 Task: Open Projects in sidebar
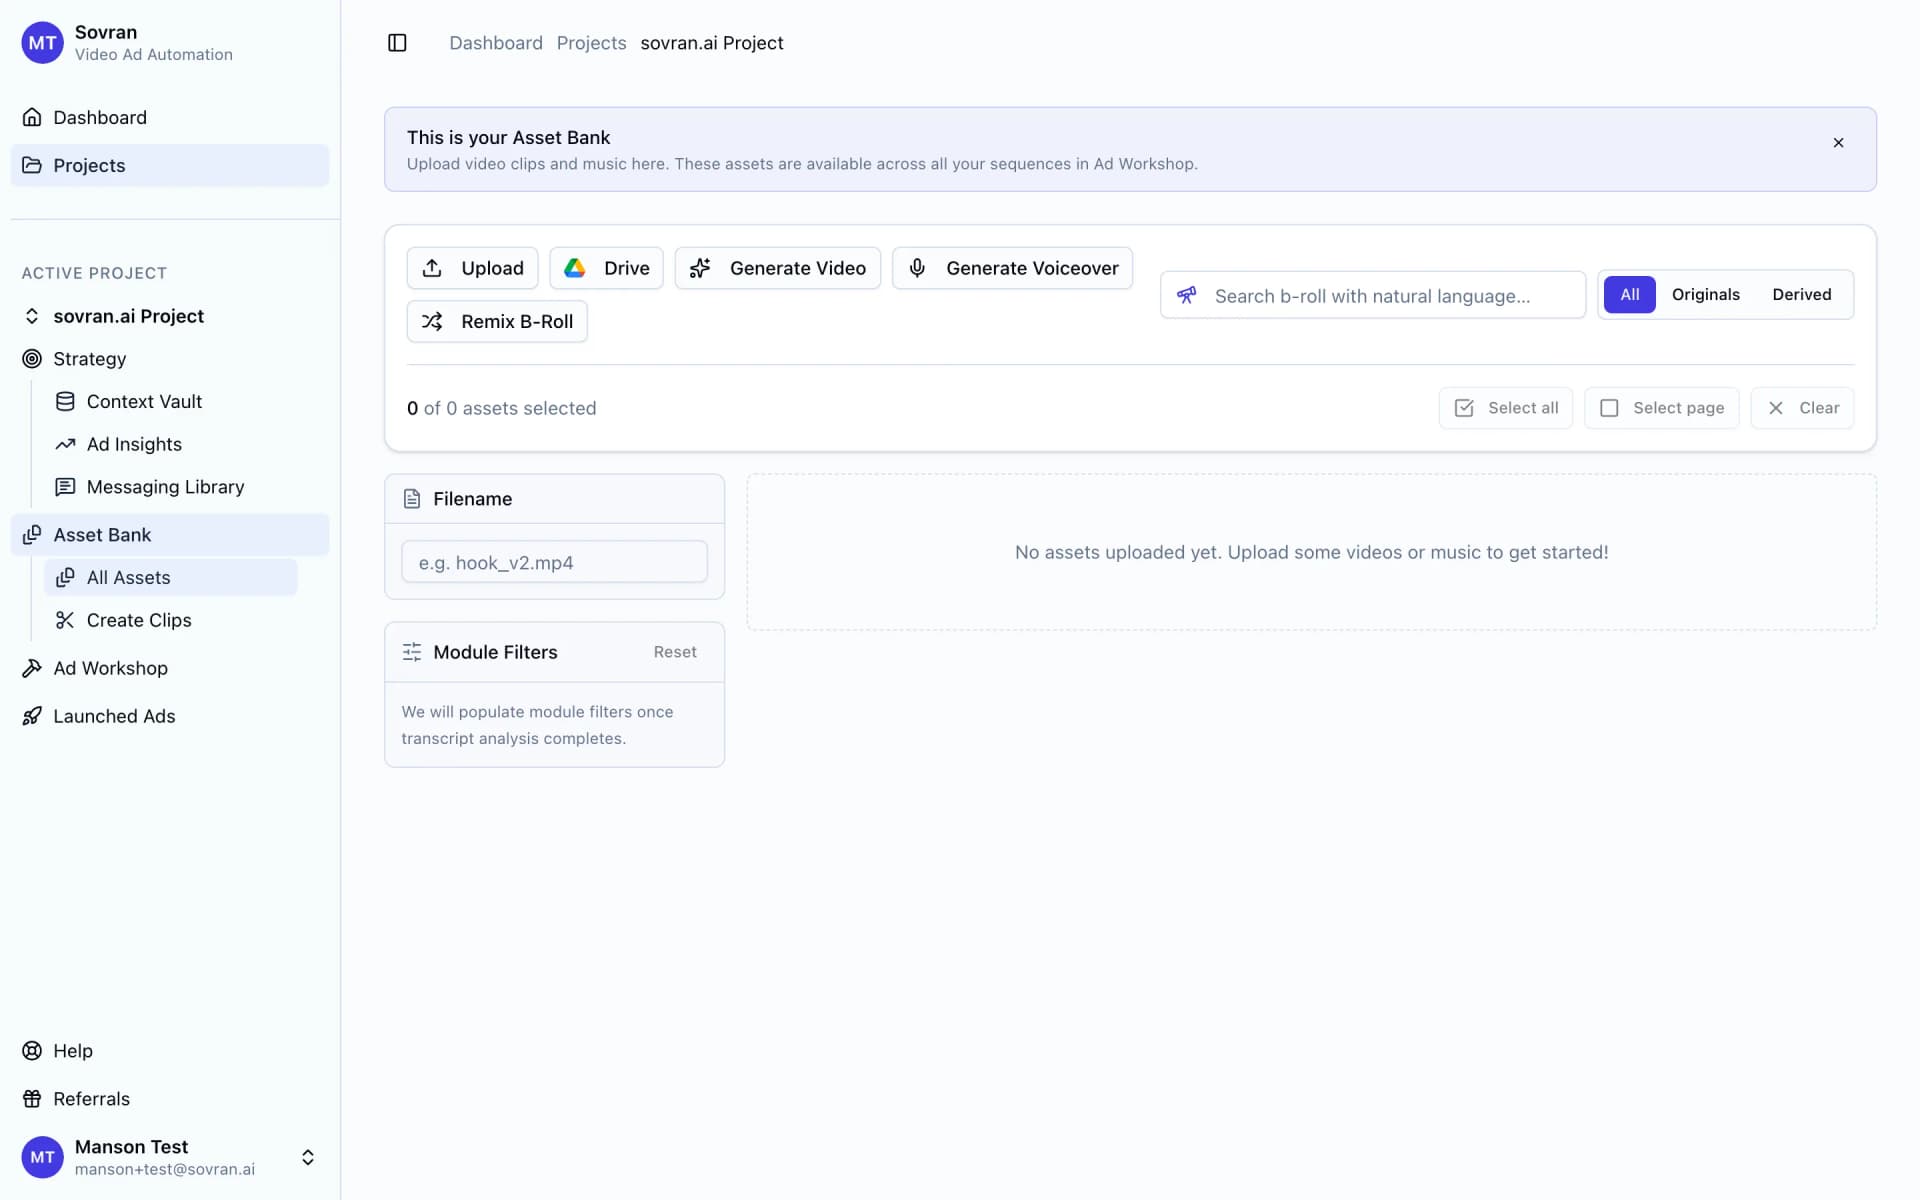coord(170,165)
